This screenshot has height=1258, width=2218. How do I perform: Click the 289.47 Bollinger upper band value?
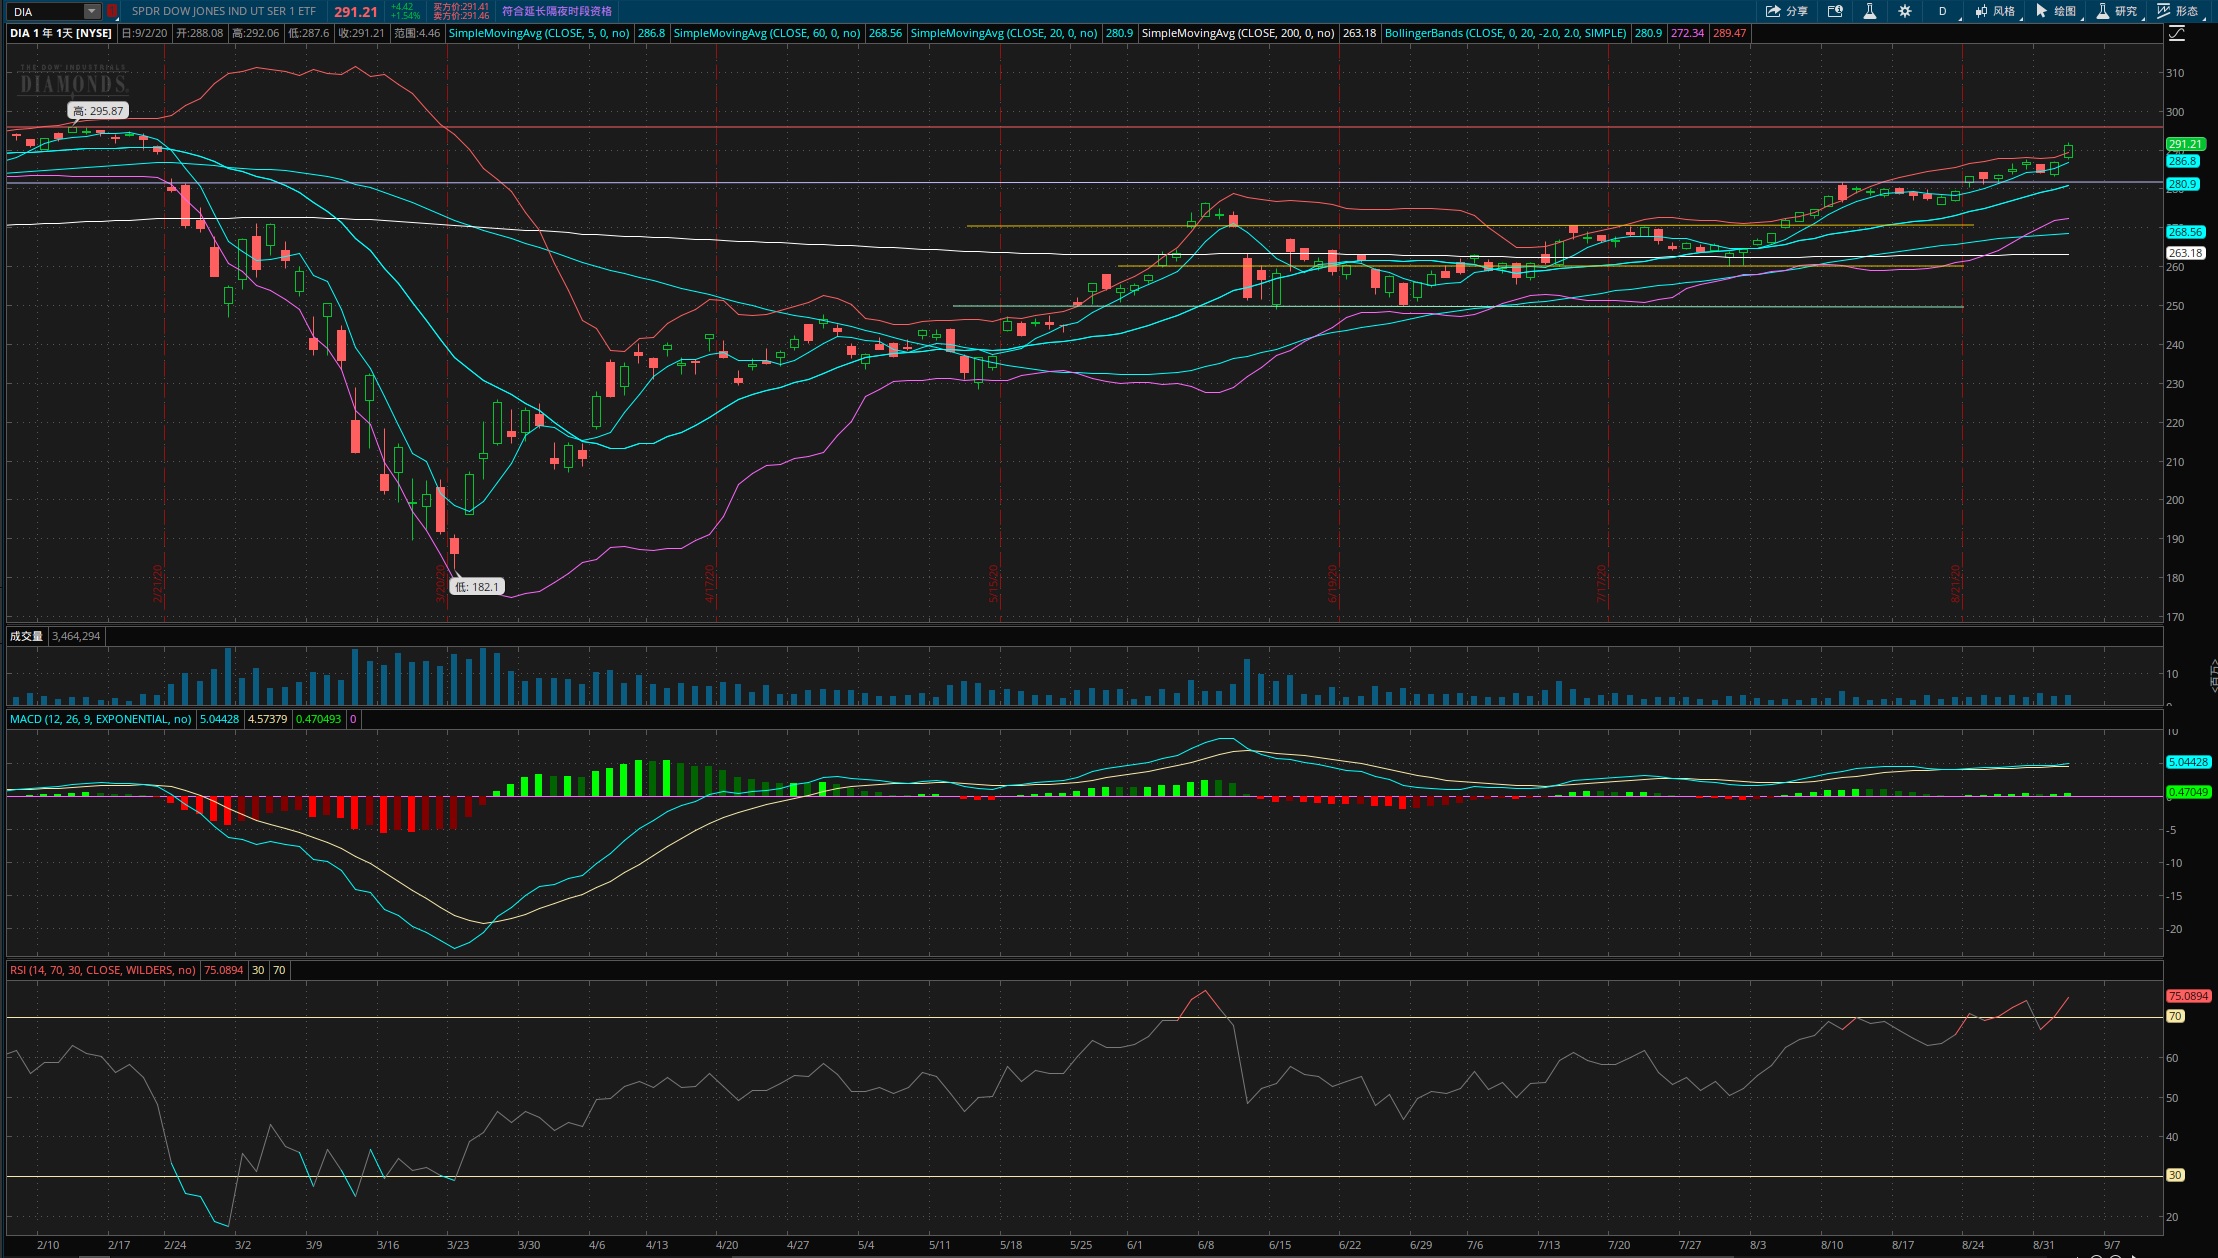1729,33
